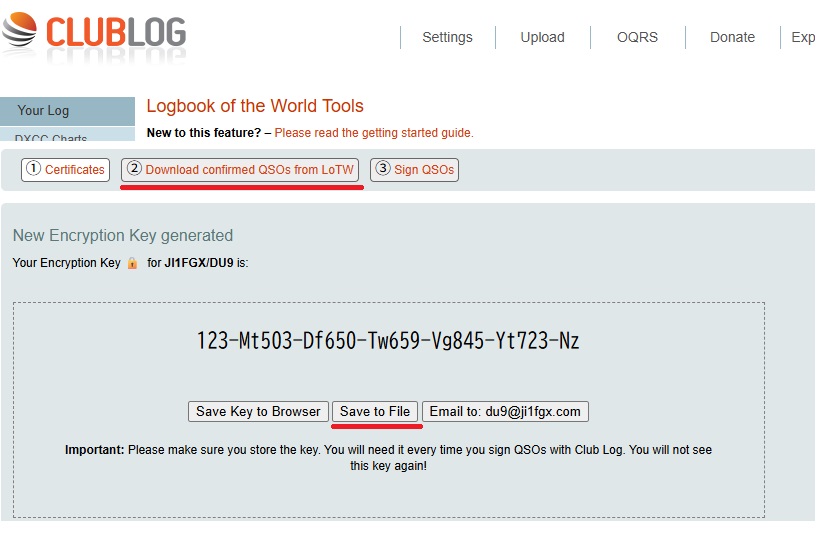Screen dimensions: 820x537
Task: Click the padlock icon beside Encryption Key
Action: click(x=132, y=263)
